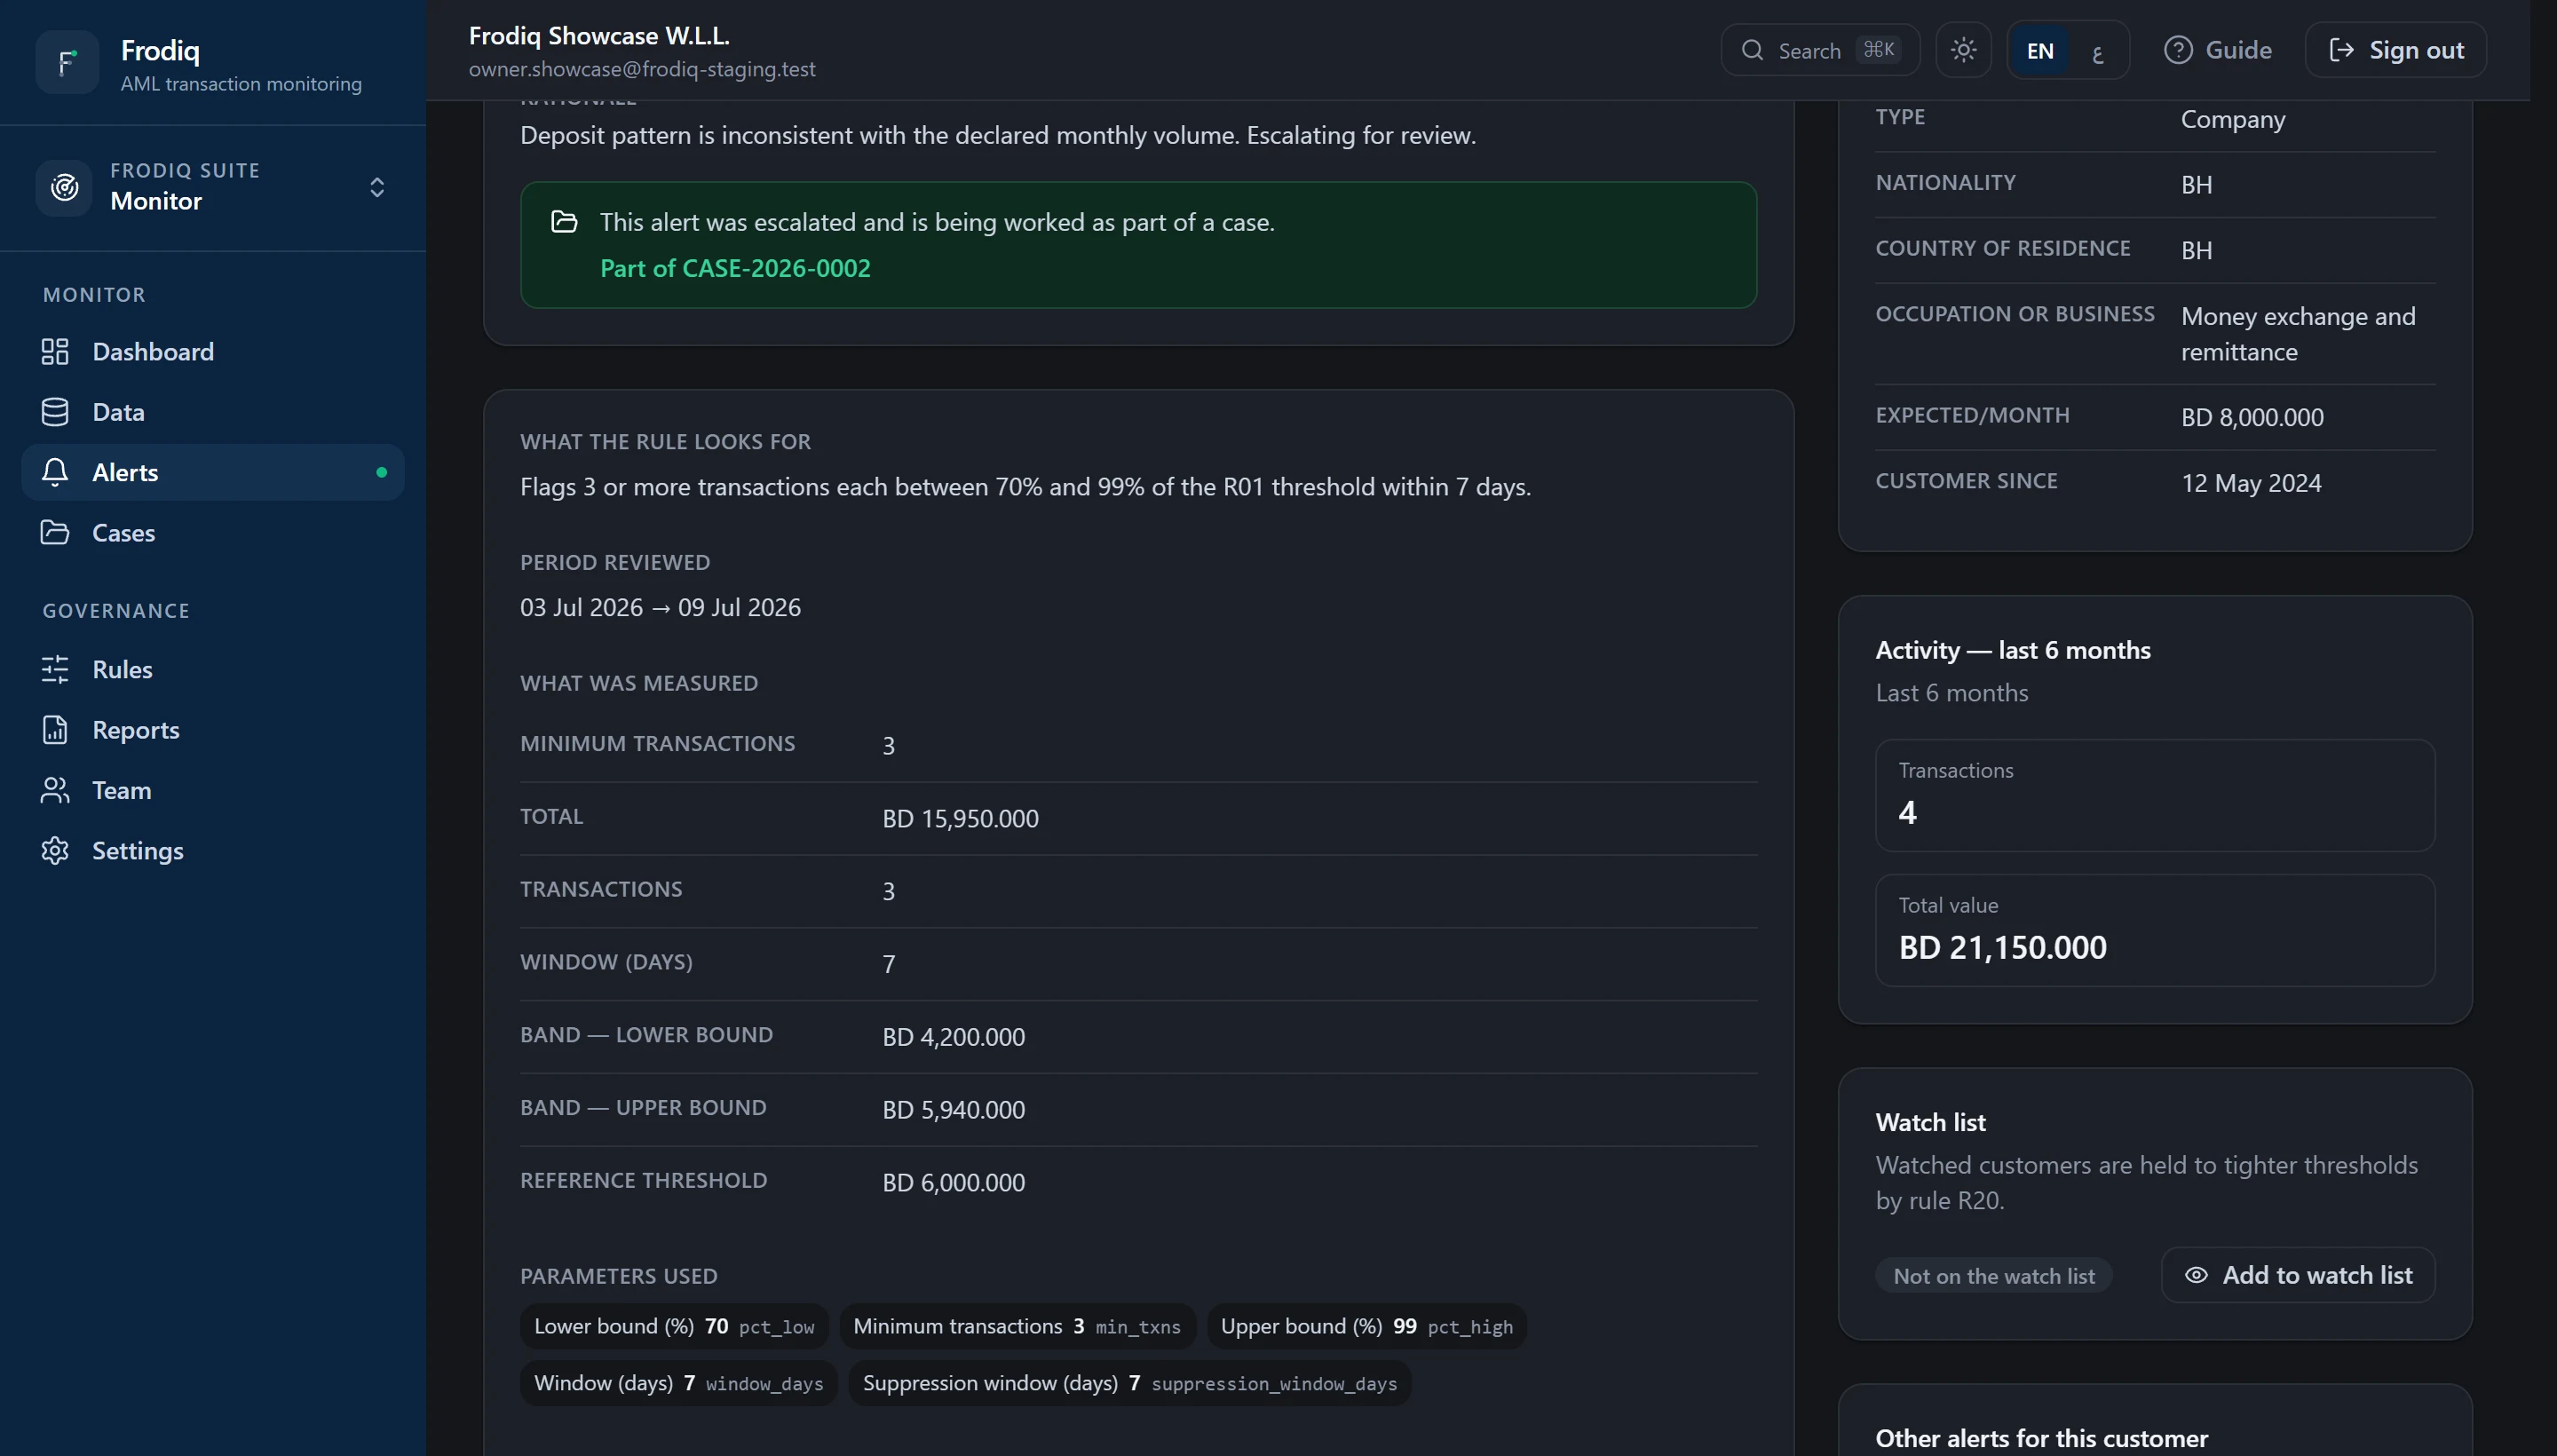Select EN language option
Viewport: 2557px width, 1456px height.
coord(2040,51)
